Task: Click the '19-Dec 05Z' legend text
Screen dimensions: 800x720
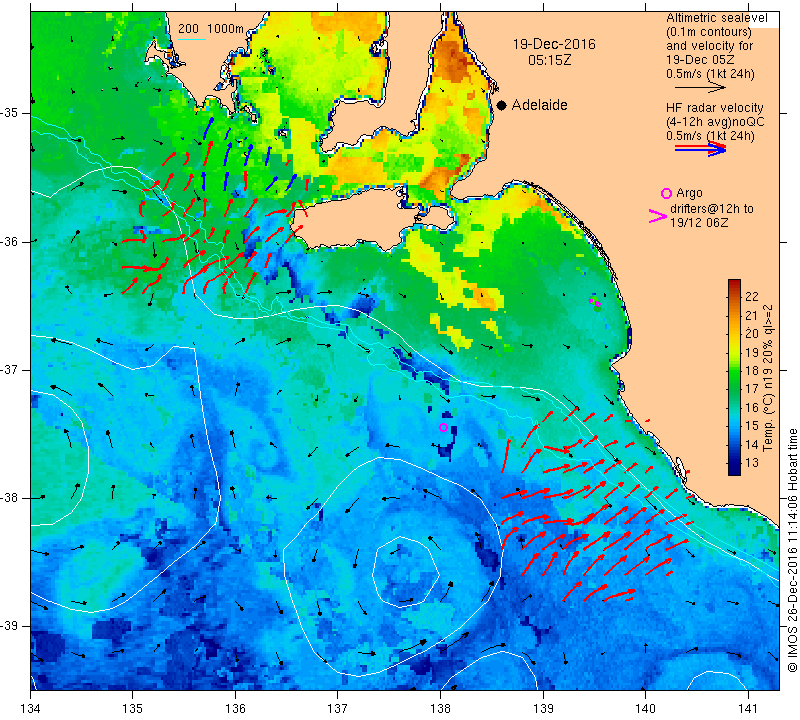Action: (x=700, y=60)
